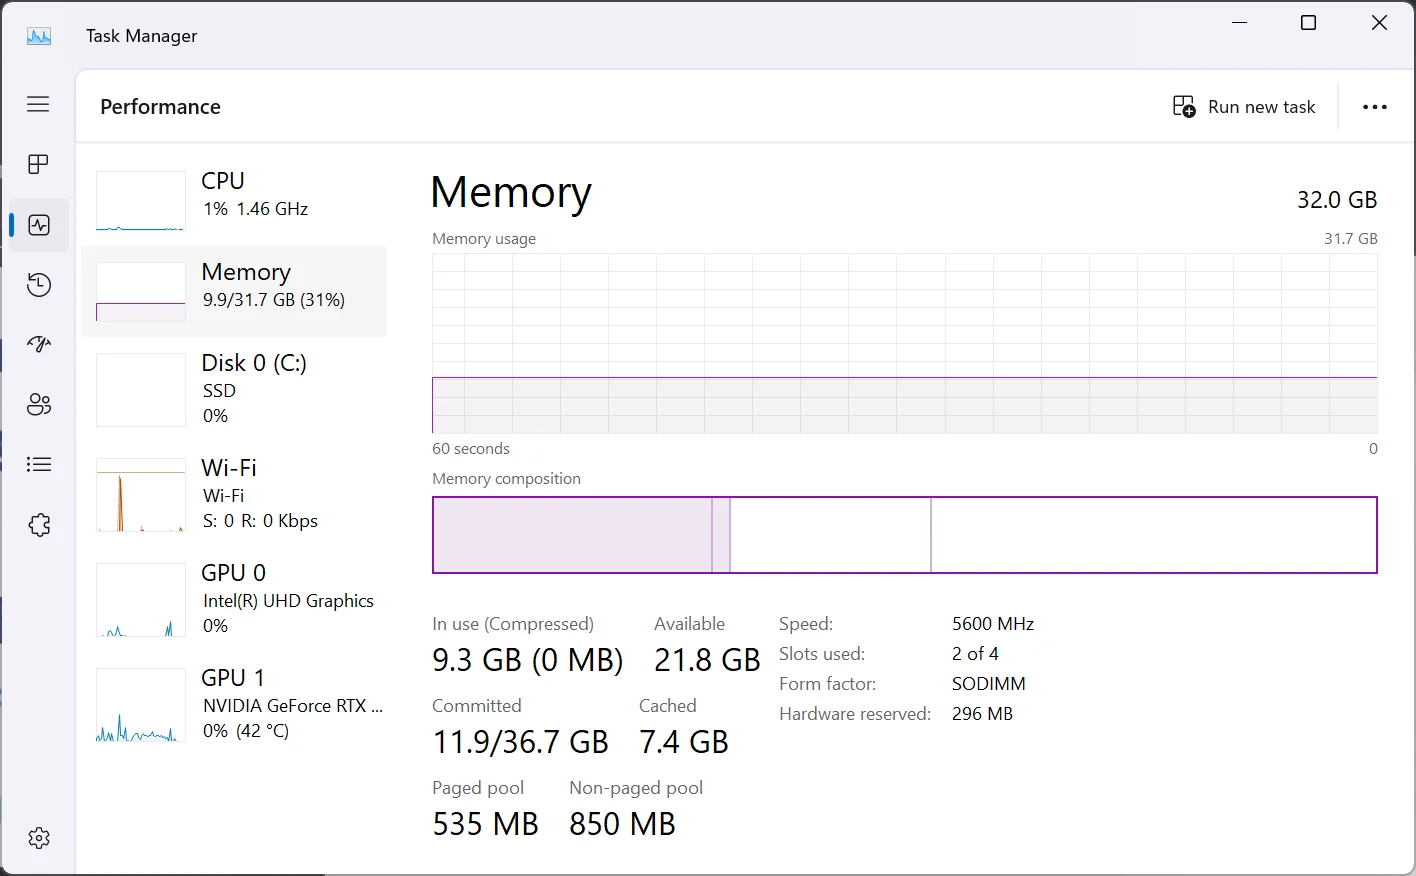
Task: Click the 9.3 GB (0 MB) in use value
Action: point(527,660)
